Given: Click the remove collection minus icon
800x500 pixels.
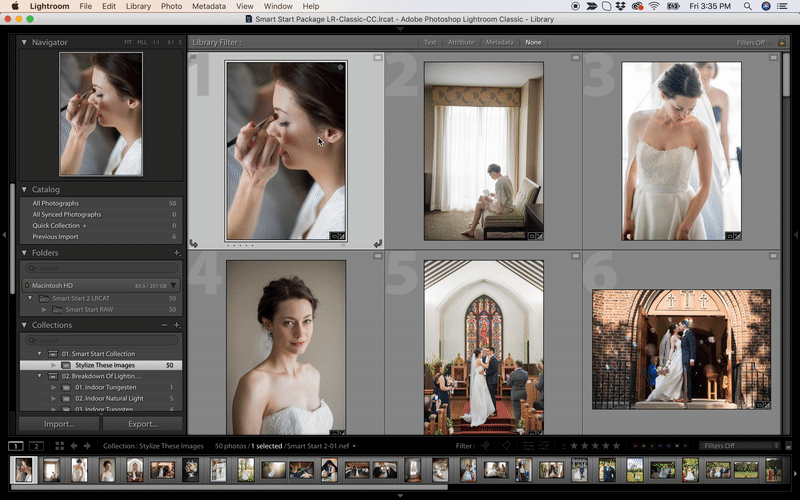Looking at the screenshot, I should point(165,325).
